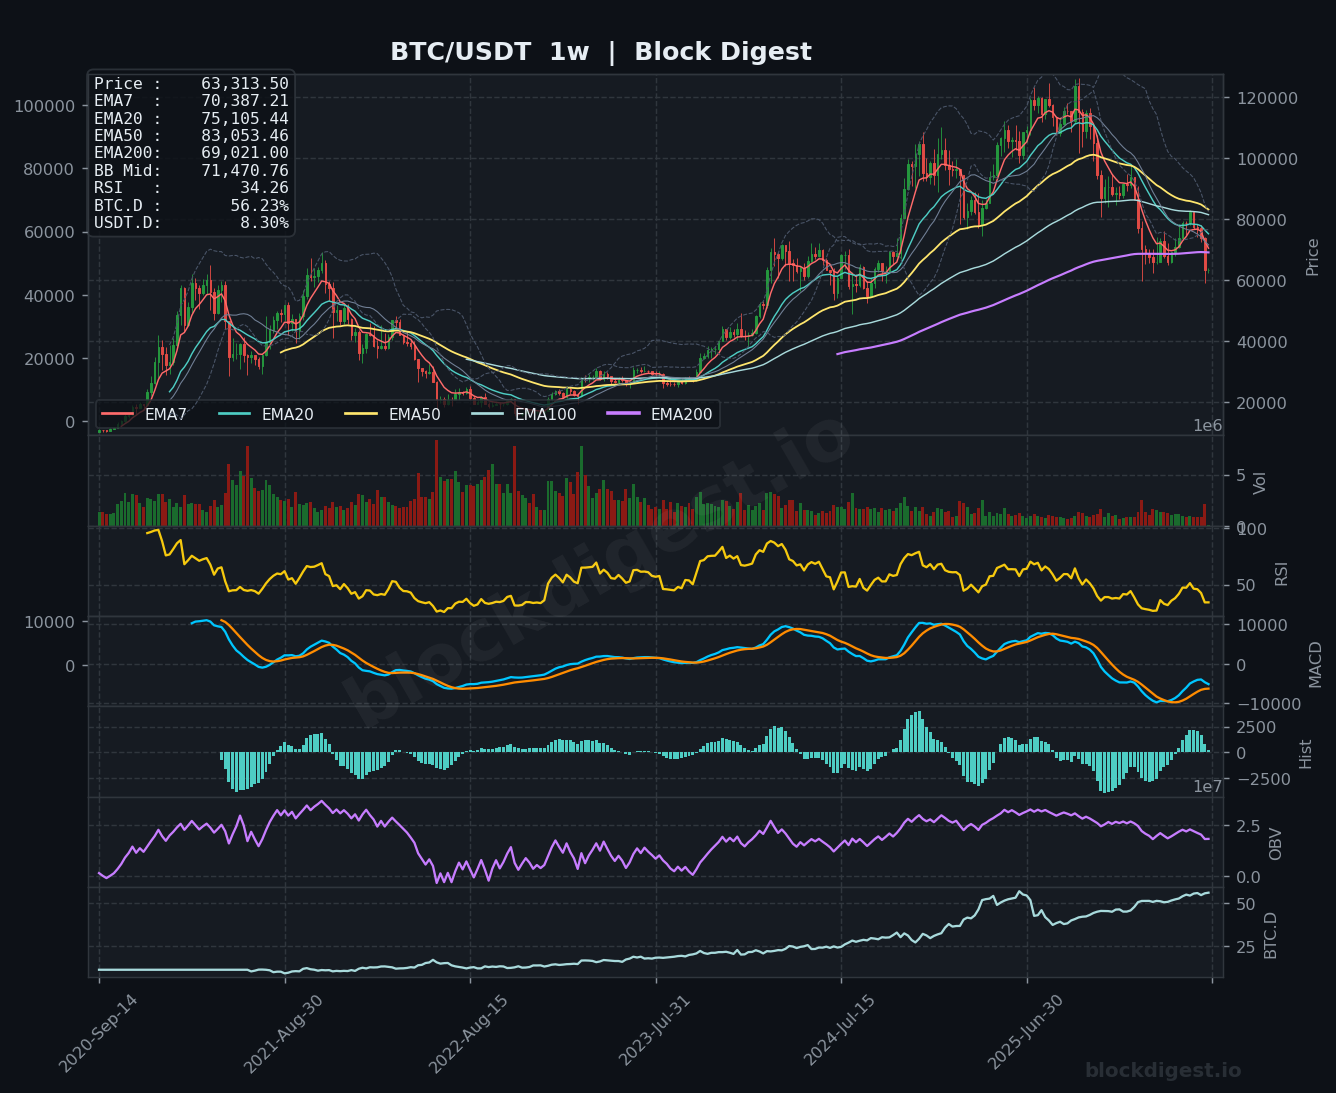Click the 1e6 volume scale label
Viewport: 1336px width, 1093px height.
(x=1208, y=426)
